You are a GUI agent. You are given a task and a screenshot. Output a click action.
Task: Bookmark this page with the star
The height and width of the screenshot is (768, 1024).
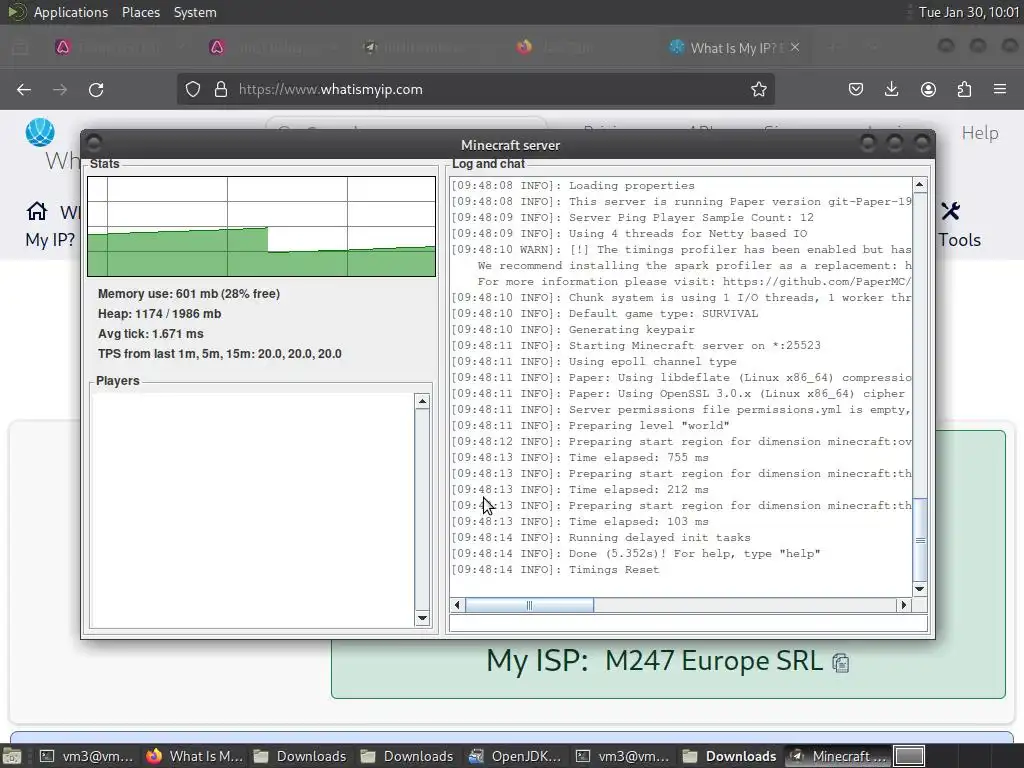coord(758,89)
